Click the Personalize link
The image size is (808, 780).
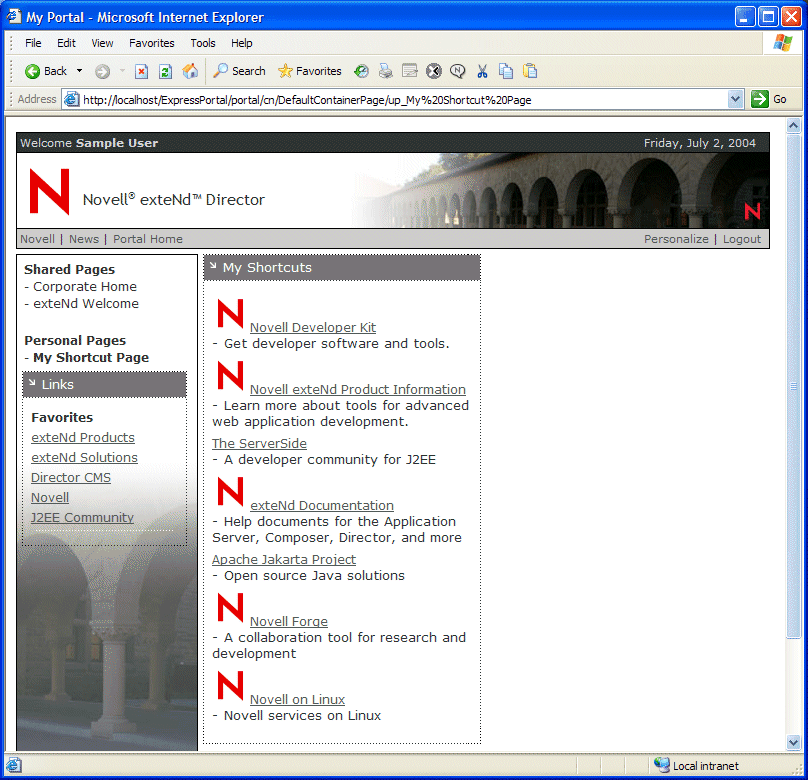coord(676,239)
